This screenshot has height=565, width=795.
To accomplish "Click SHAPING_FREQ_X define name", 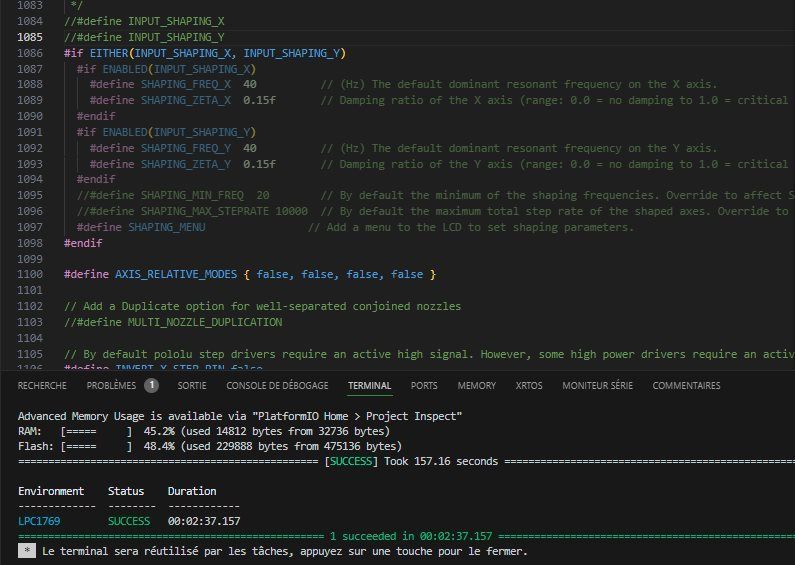I will (186, 84).
